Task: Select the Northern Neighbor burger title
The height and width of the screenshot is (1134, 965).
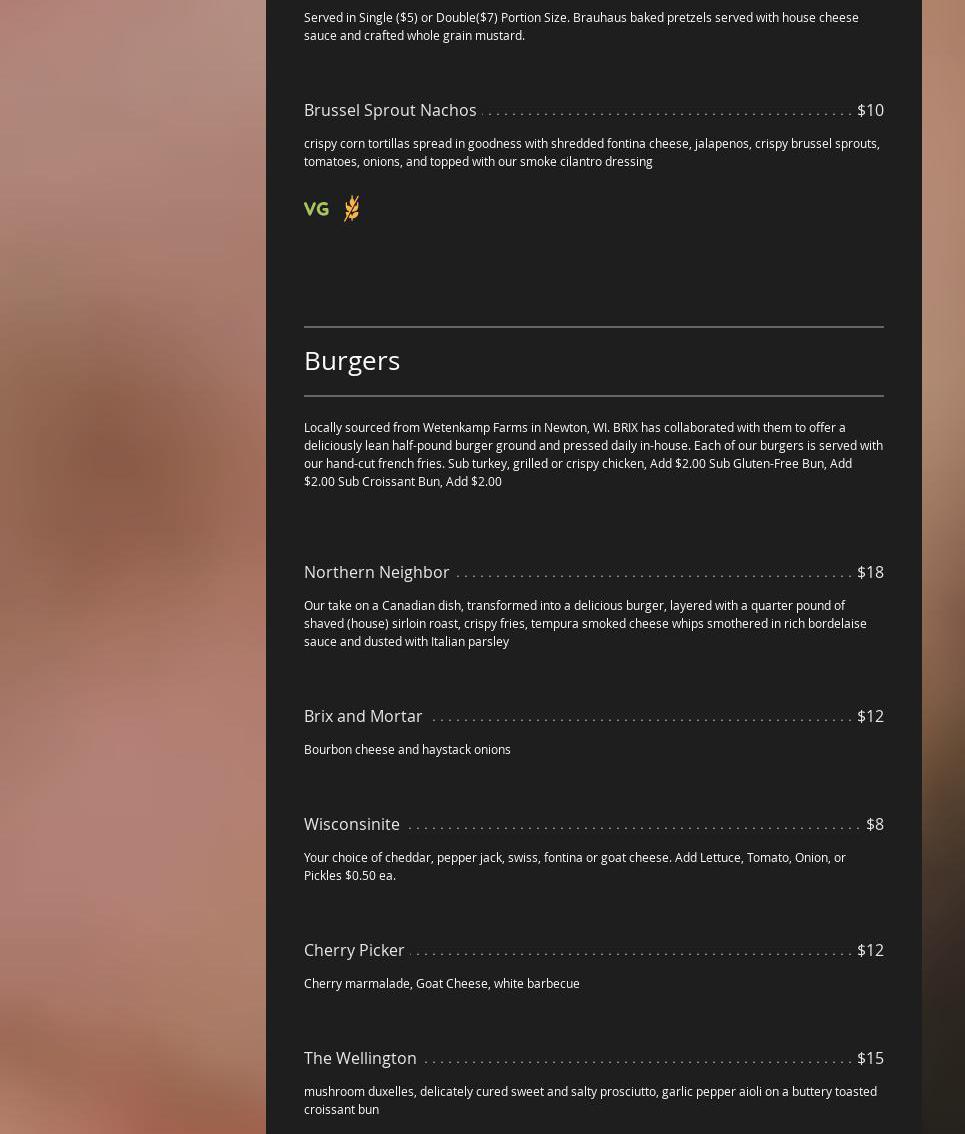Action: pyautogui.click(x=376, y=572)
